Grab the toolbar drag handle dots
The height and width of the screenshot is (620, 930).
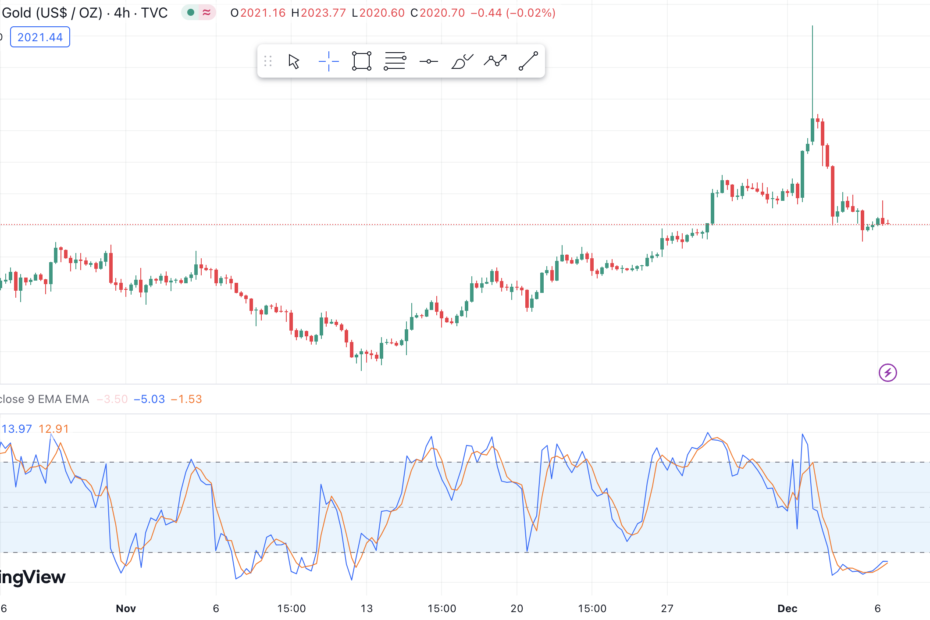coord(266,60)
